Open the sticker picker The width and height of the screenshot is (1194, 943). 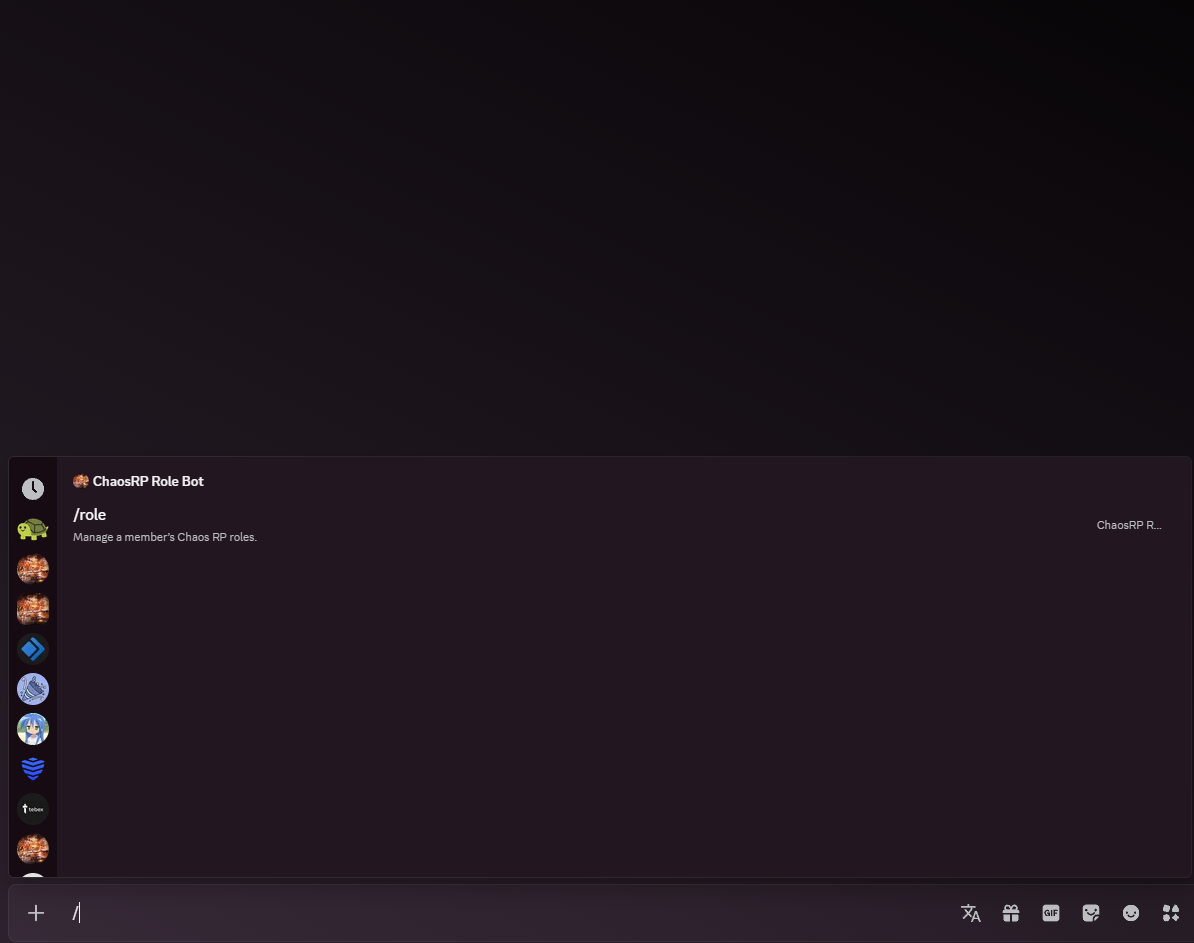click(x=1090, y=913)
